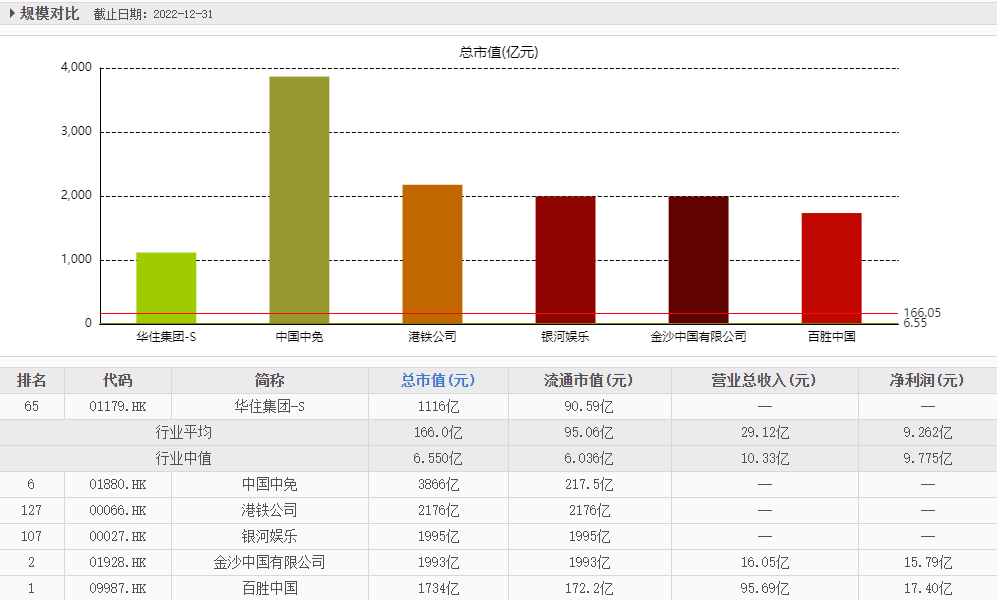This screenshot has width=997, height=600.
Task: Click the 银河娱乐 bar in chart
Action: [x=565, y=260]
